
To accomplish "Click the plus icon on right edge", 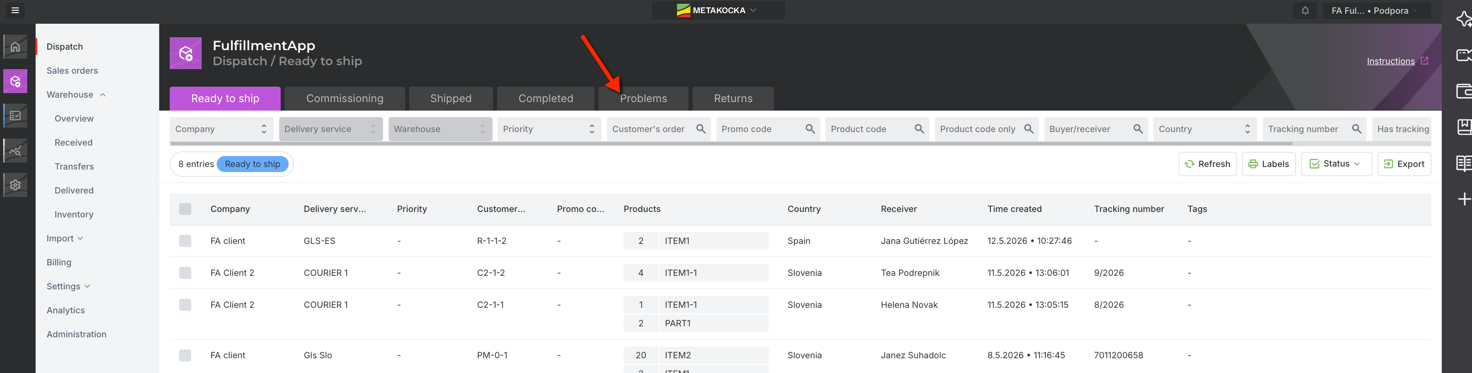I will [1464, 199].
